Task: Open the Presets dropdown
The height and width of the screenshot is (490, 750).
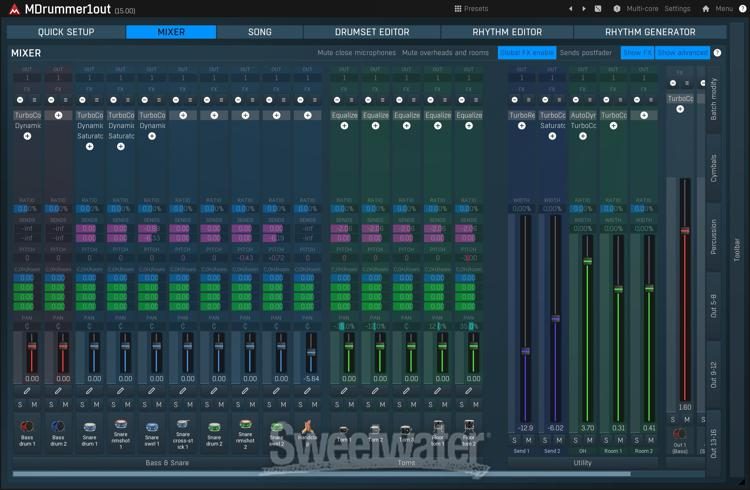Action: coord(471,8)
